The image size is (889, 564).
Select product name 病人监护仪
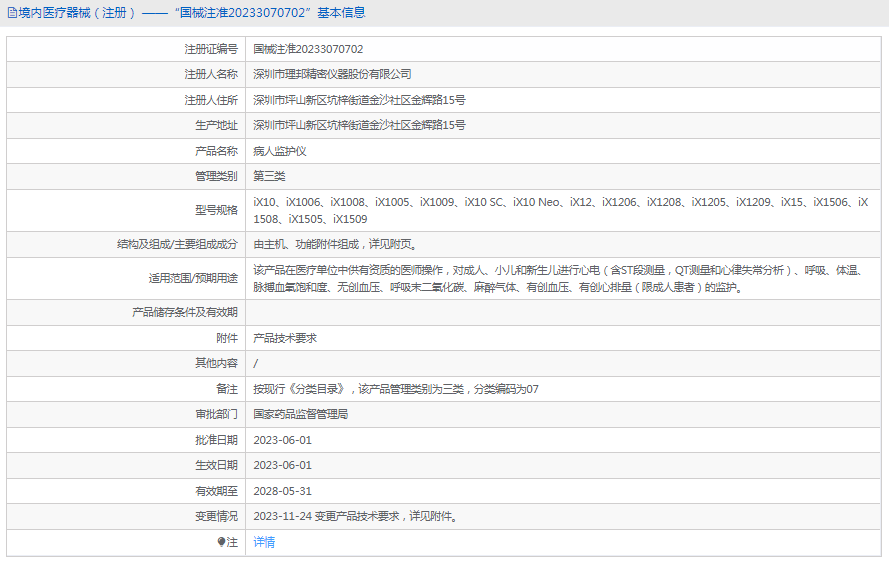click(x=280, y=151)
